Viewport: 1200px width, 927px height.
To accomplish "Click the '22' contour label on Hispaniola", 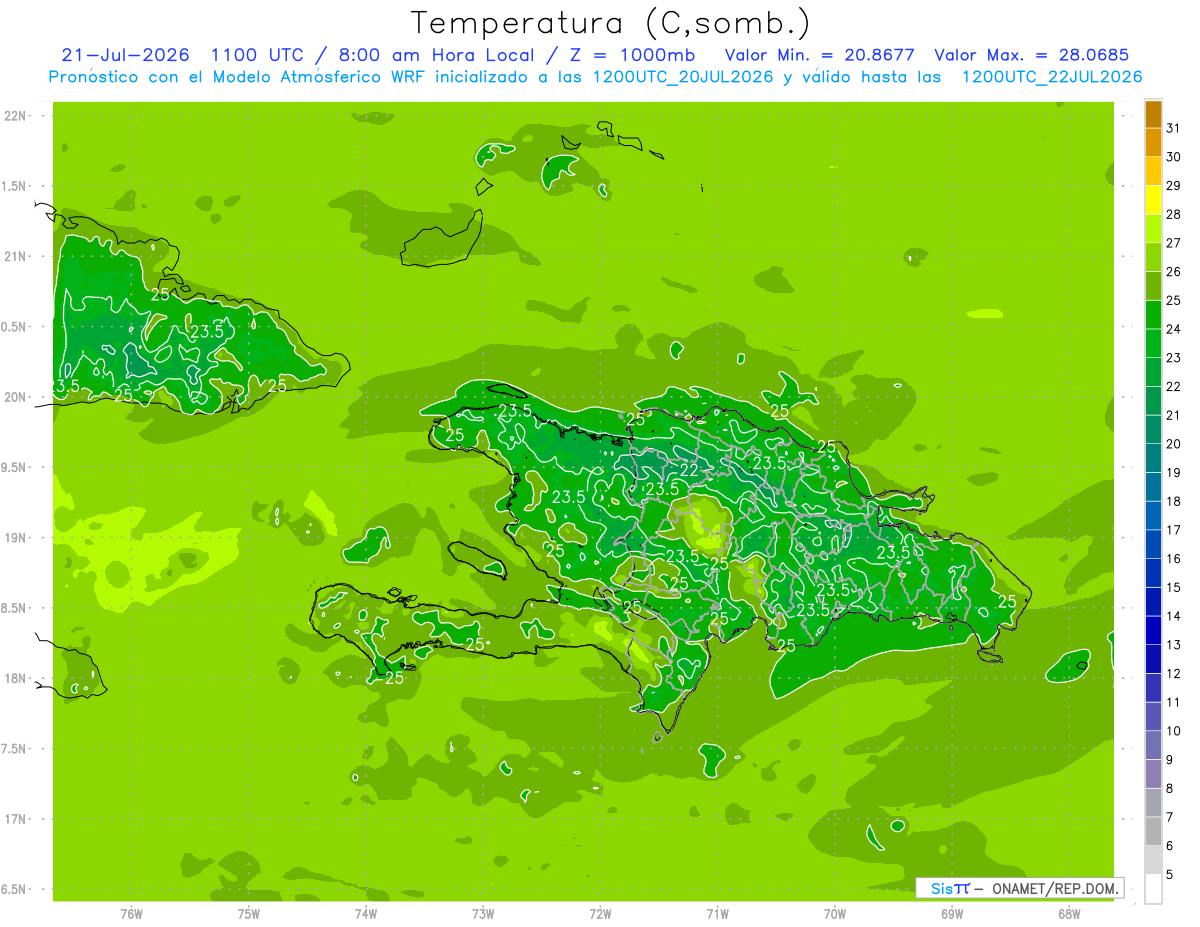I will click(x=689, y=470).
